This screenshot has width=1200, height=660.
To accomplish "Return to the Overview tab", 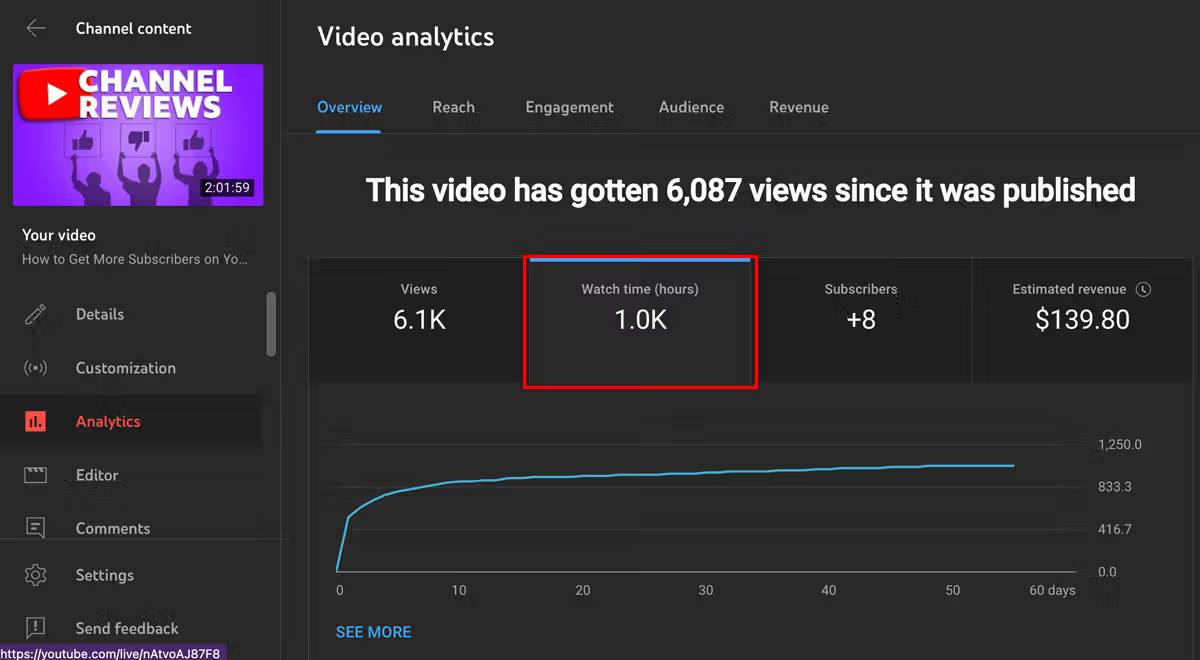I will point(349,107).
